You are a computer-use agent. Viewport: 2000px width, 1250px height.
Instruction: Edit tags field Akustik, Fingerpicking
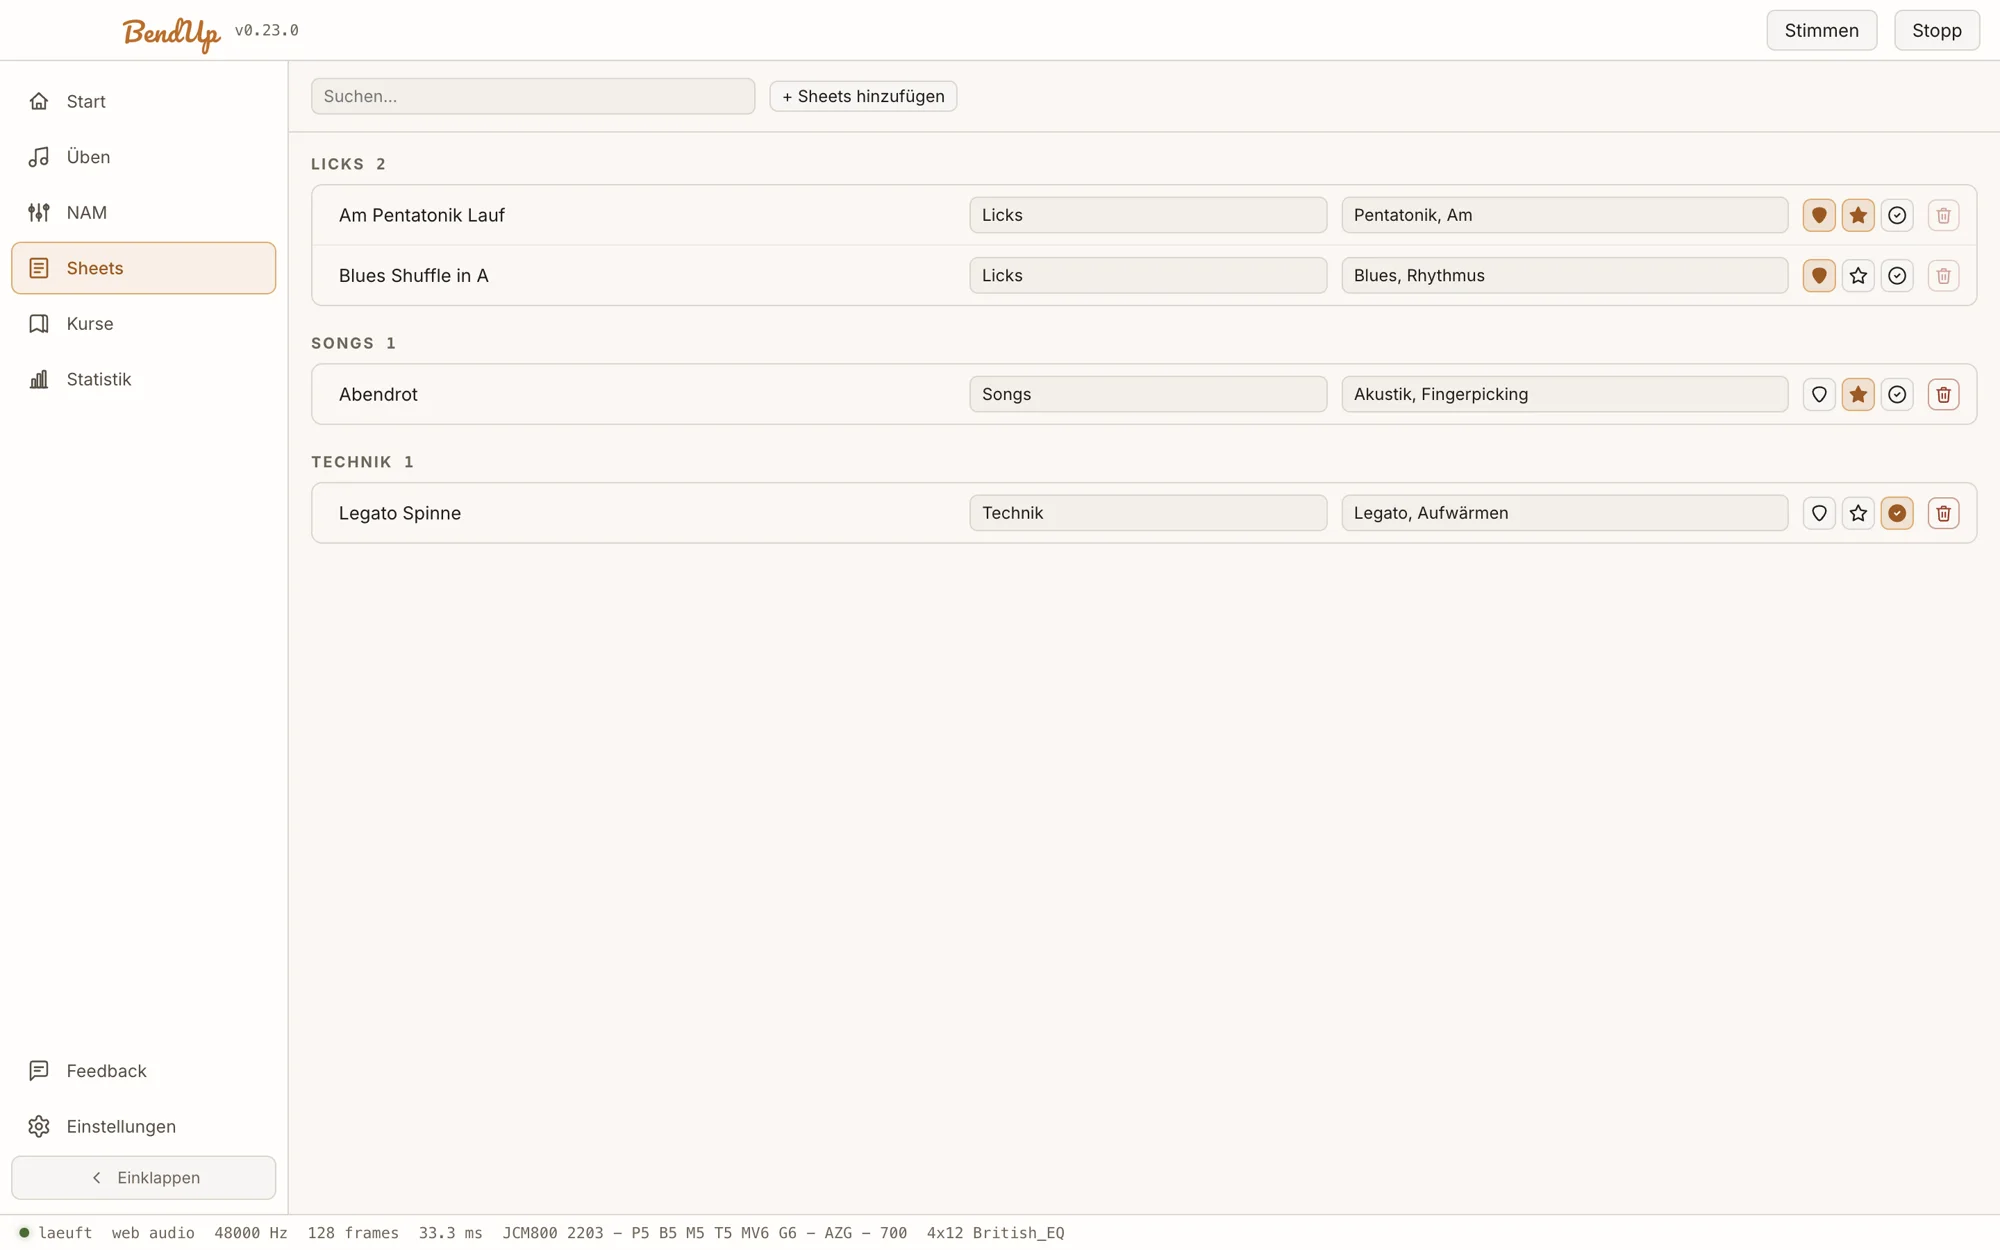(1564, 394)
